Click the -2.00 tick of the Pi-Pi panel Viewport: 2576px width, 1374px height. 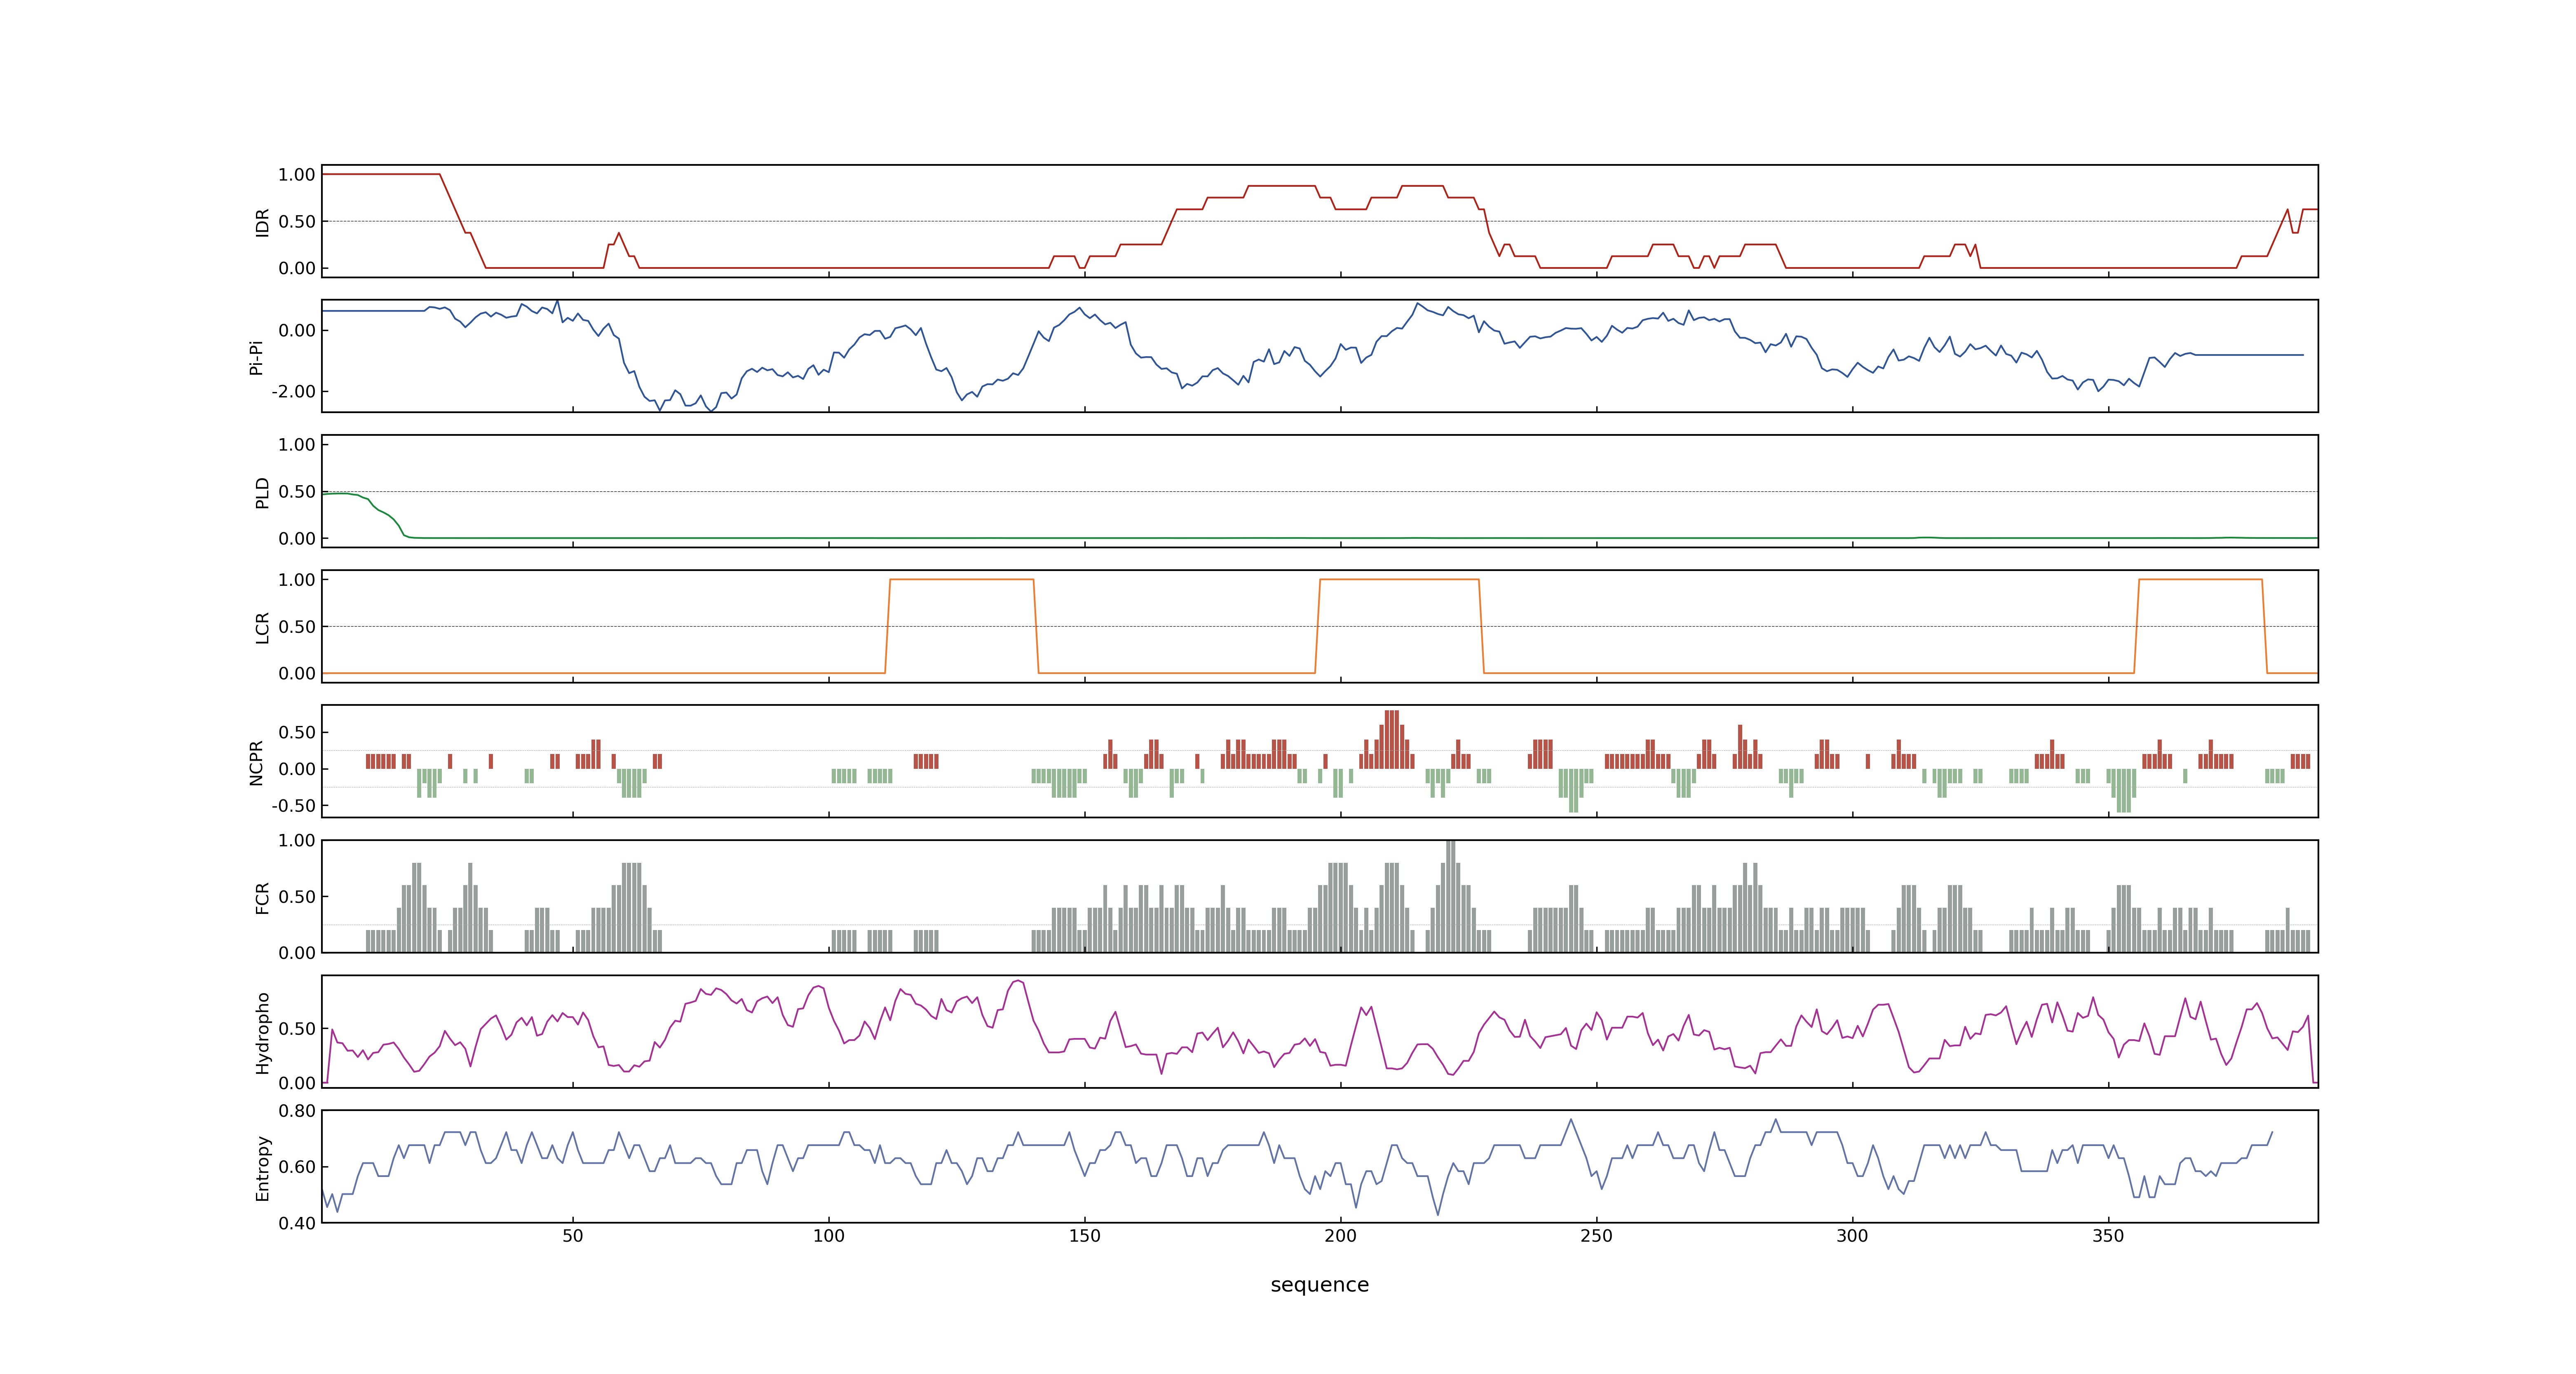tap(293, 392)
